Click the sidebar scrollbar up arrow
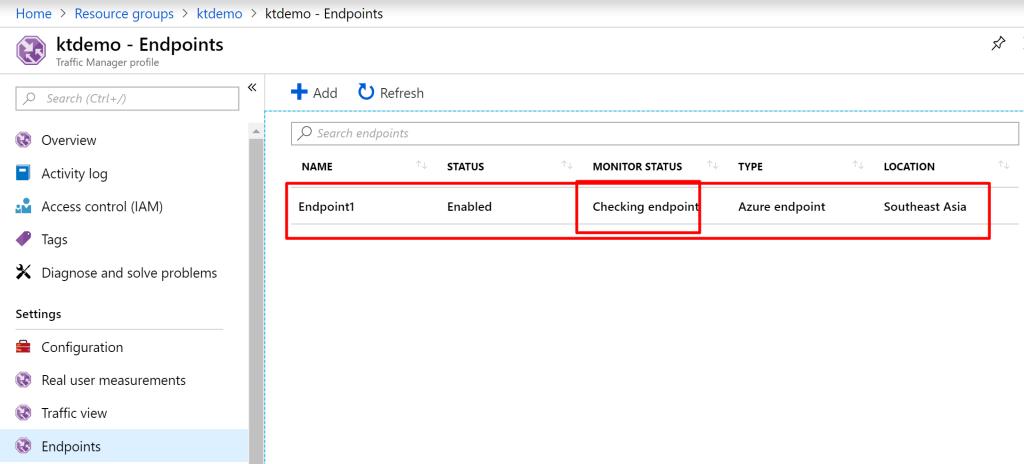 coord(256,131)
